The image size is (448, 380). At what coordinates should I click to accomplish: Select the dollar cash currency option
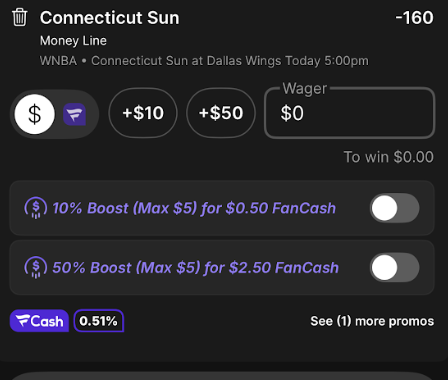(35, 114)
